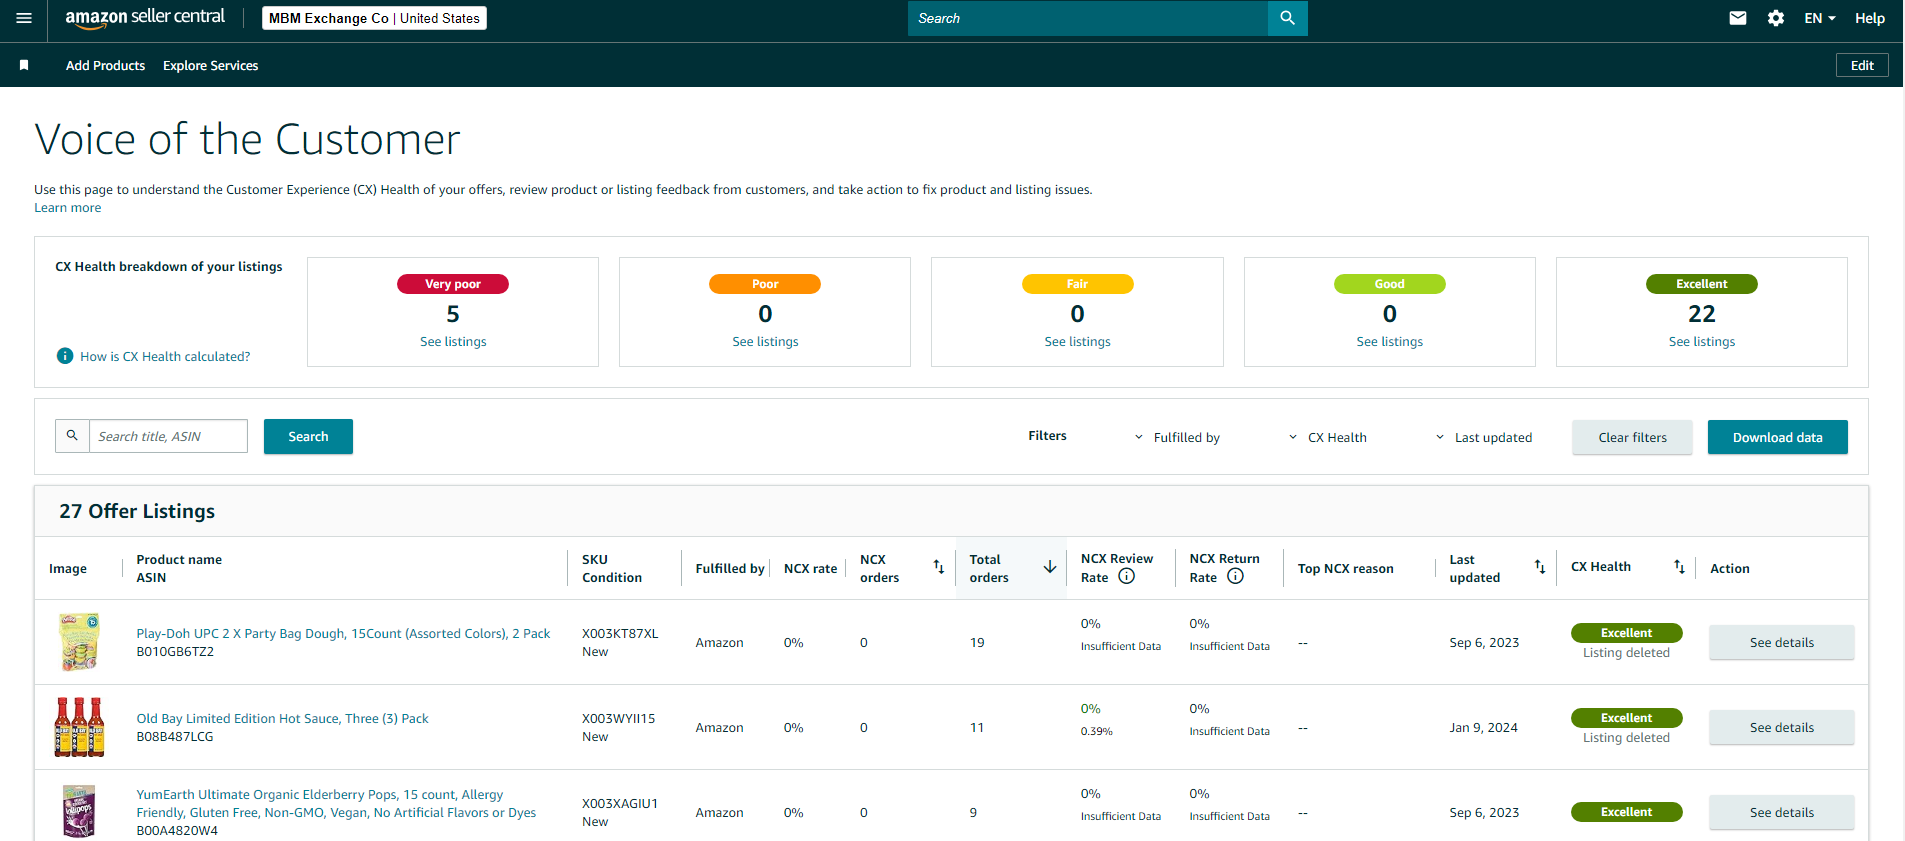Click NCX Review Rate info icon

tap(1126, 576)
